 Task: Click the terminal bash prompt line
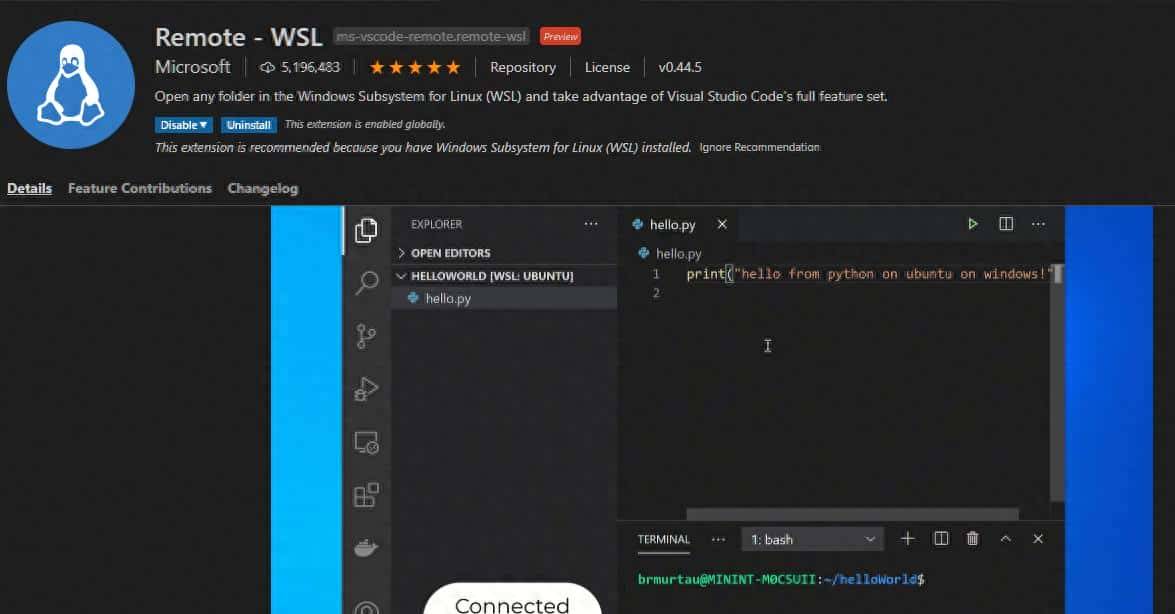click(x=781, y=579)
